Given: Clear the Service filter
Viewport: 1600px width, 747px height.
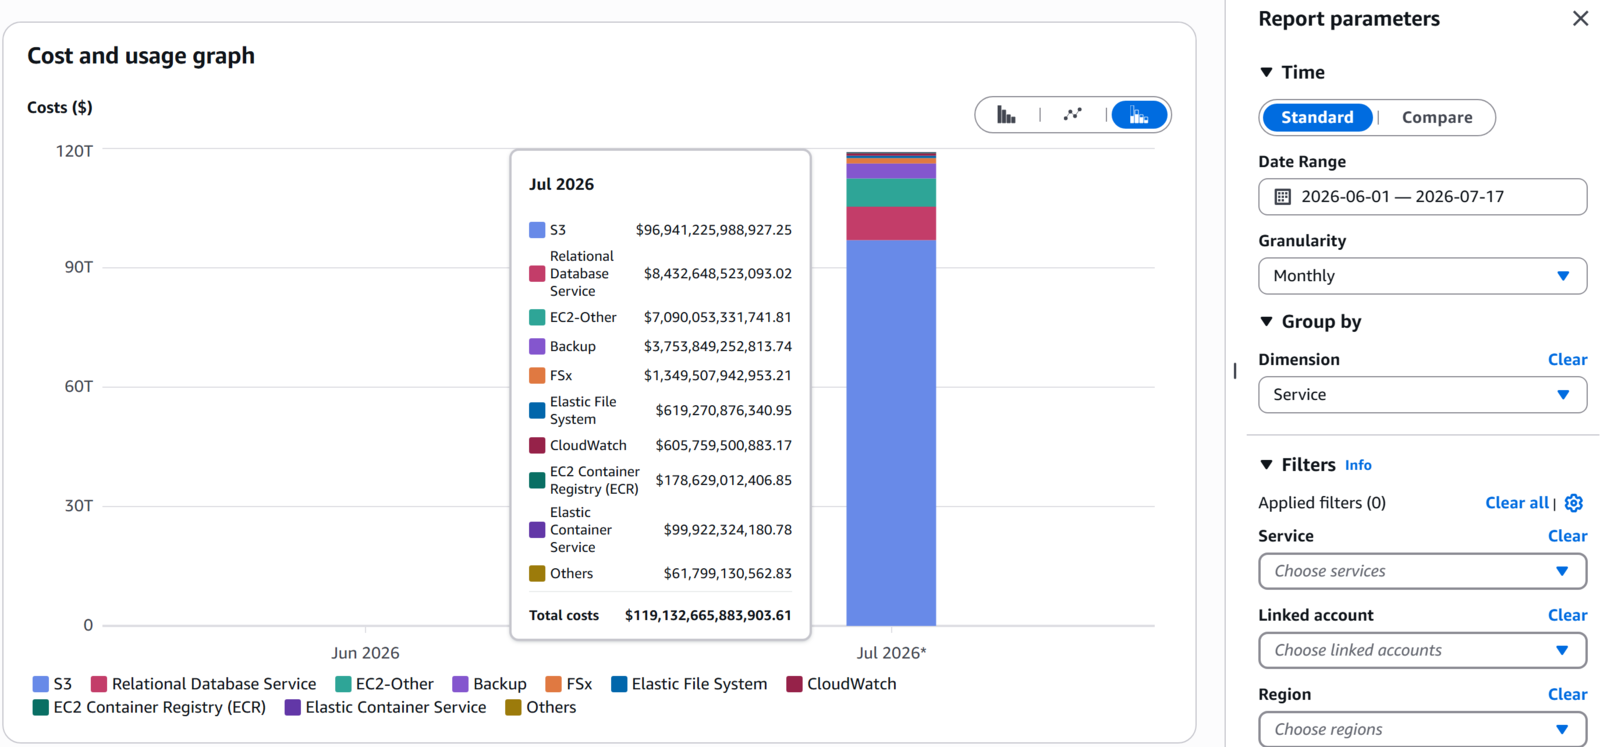Looking at the screenshot, I should (1567, 536).
